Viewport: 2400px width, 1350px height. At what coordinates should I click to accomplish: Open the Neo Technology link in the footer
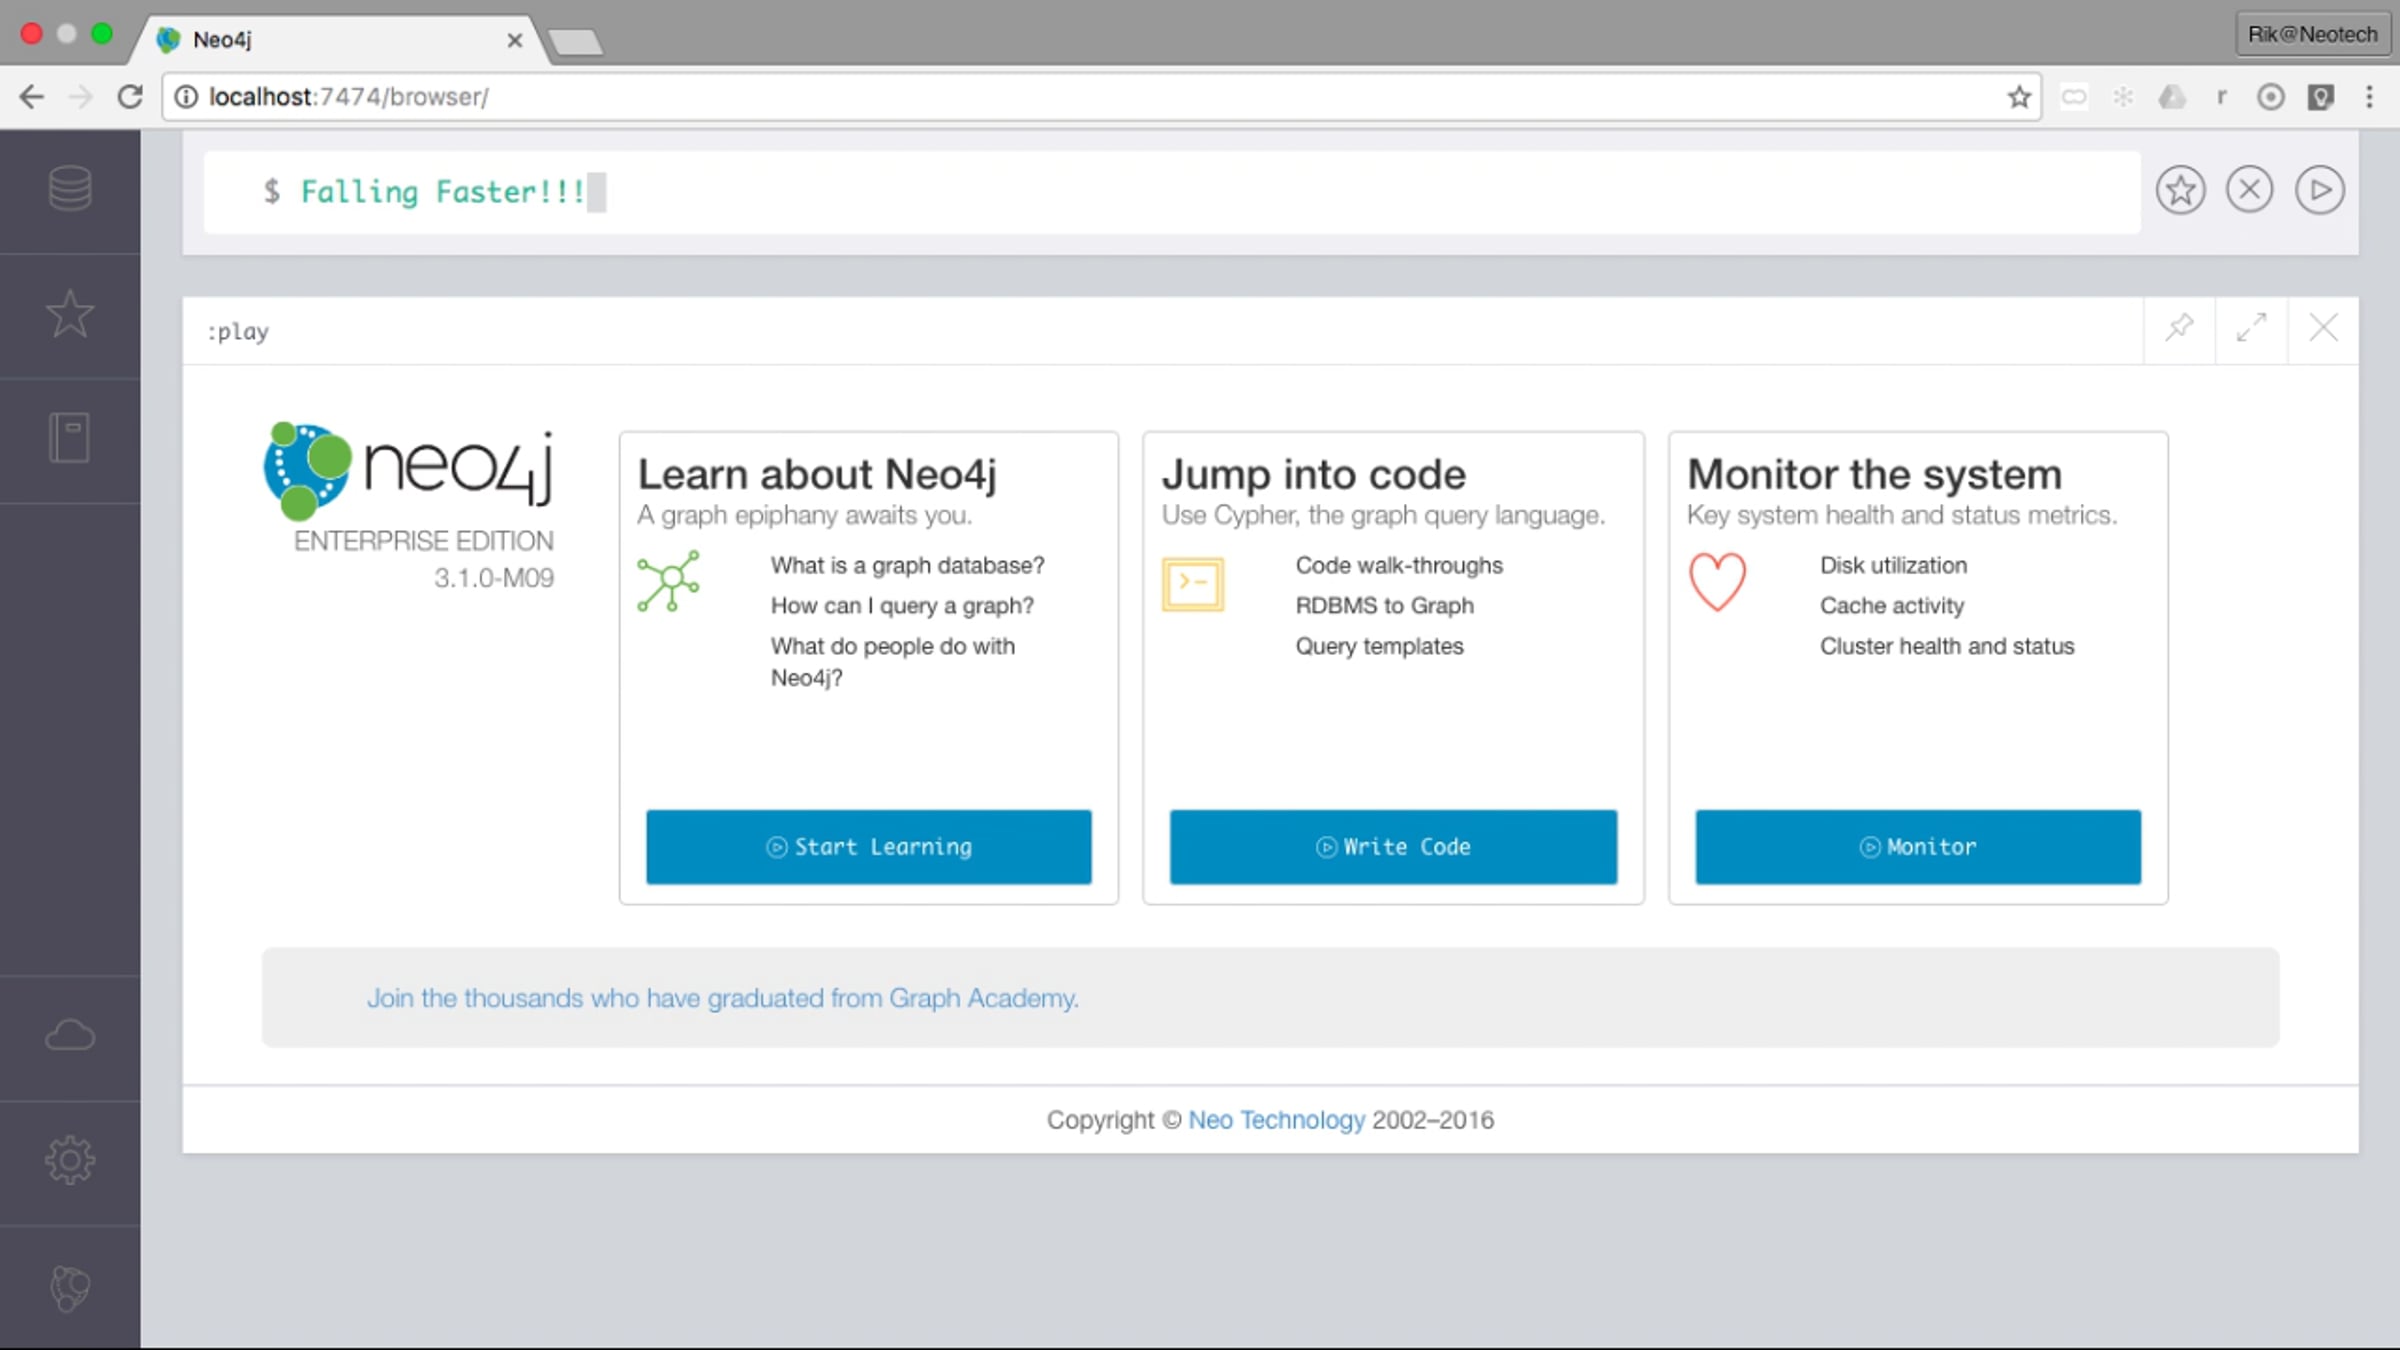[x=1276, y=1120]
